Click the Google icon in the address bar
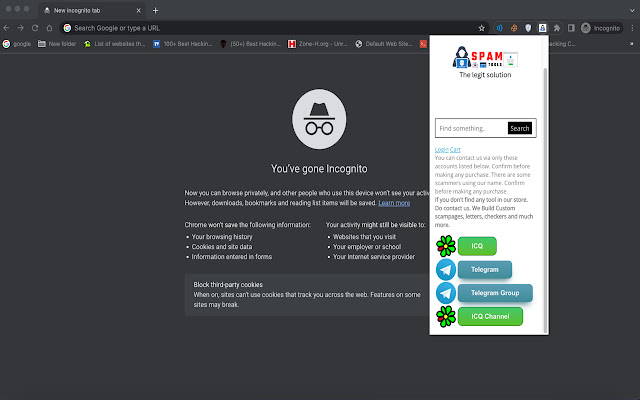 (67, 28)
